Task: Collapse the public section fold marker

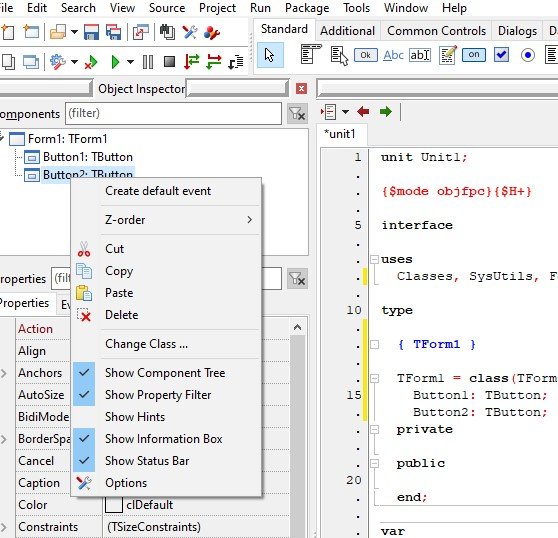Action: [x=374, y=463]
